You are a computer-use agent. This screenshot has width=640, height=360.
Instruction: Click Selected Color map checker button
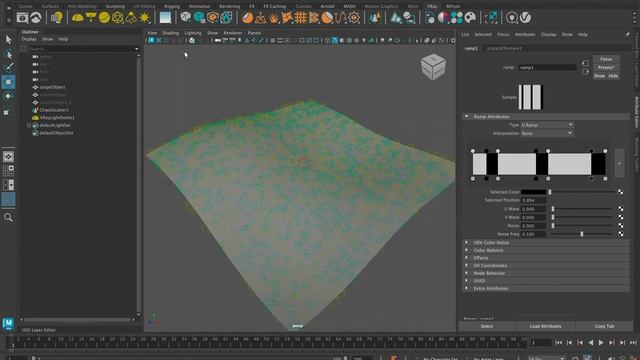point(620,192)
